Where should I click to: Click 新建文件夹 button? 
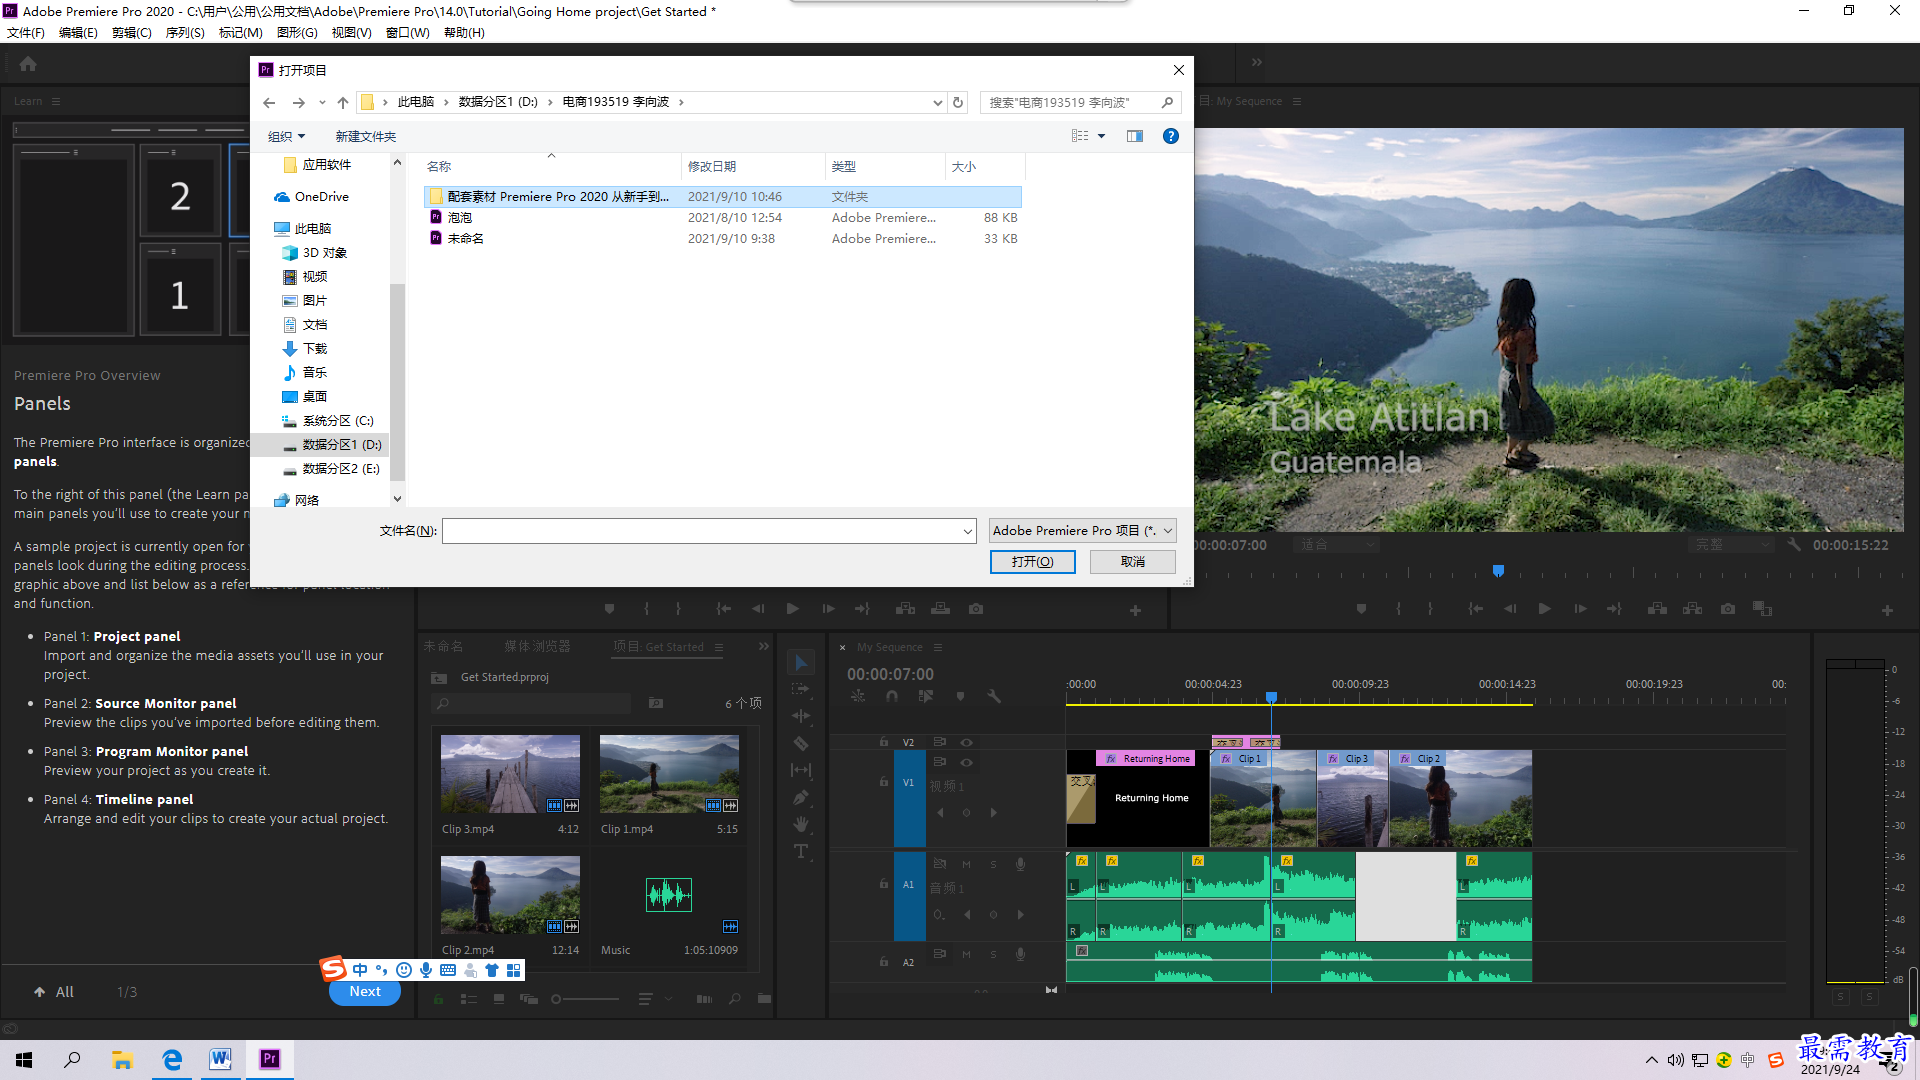[366, 136]
